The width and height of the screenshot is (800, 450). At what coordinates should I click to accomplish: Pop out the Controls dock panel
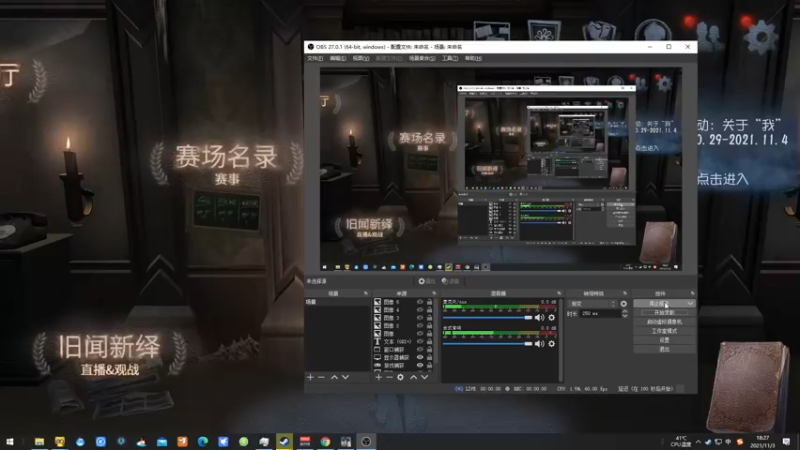[692, 293]
